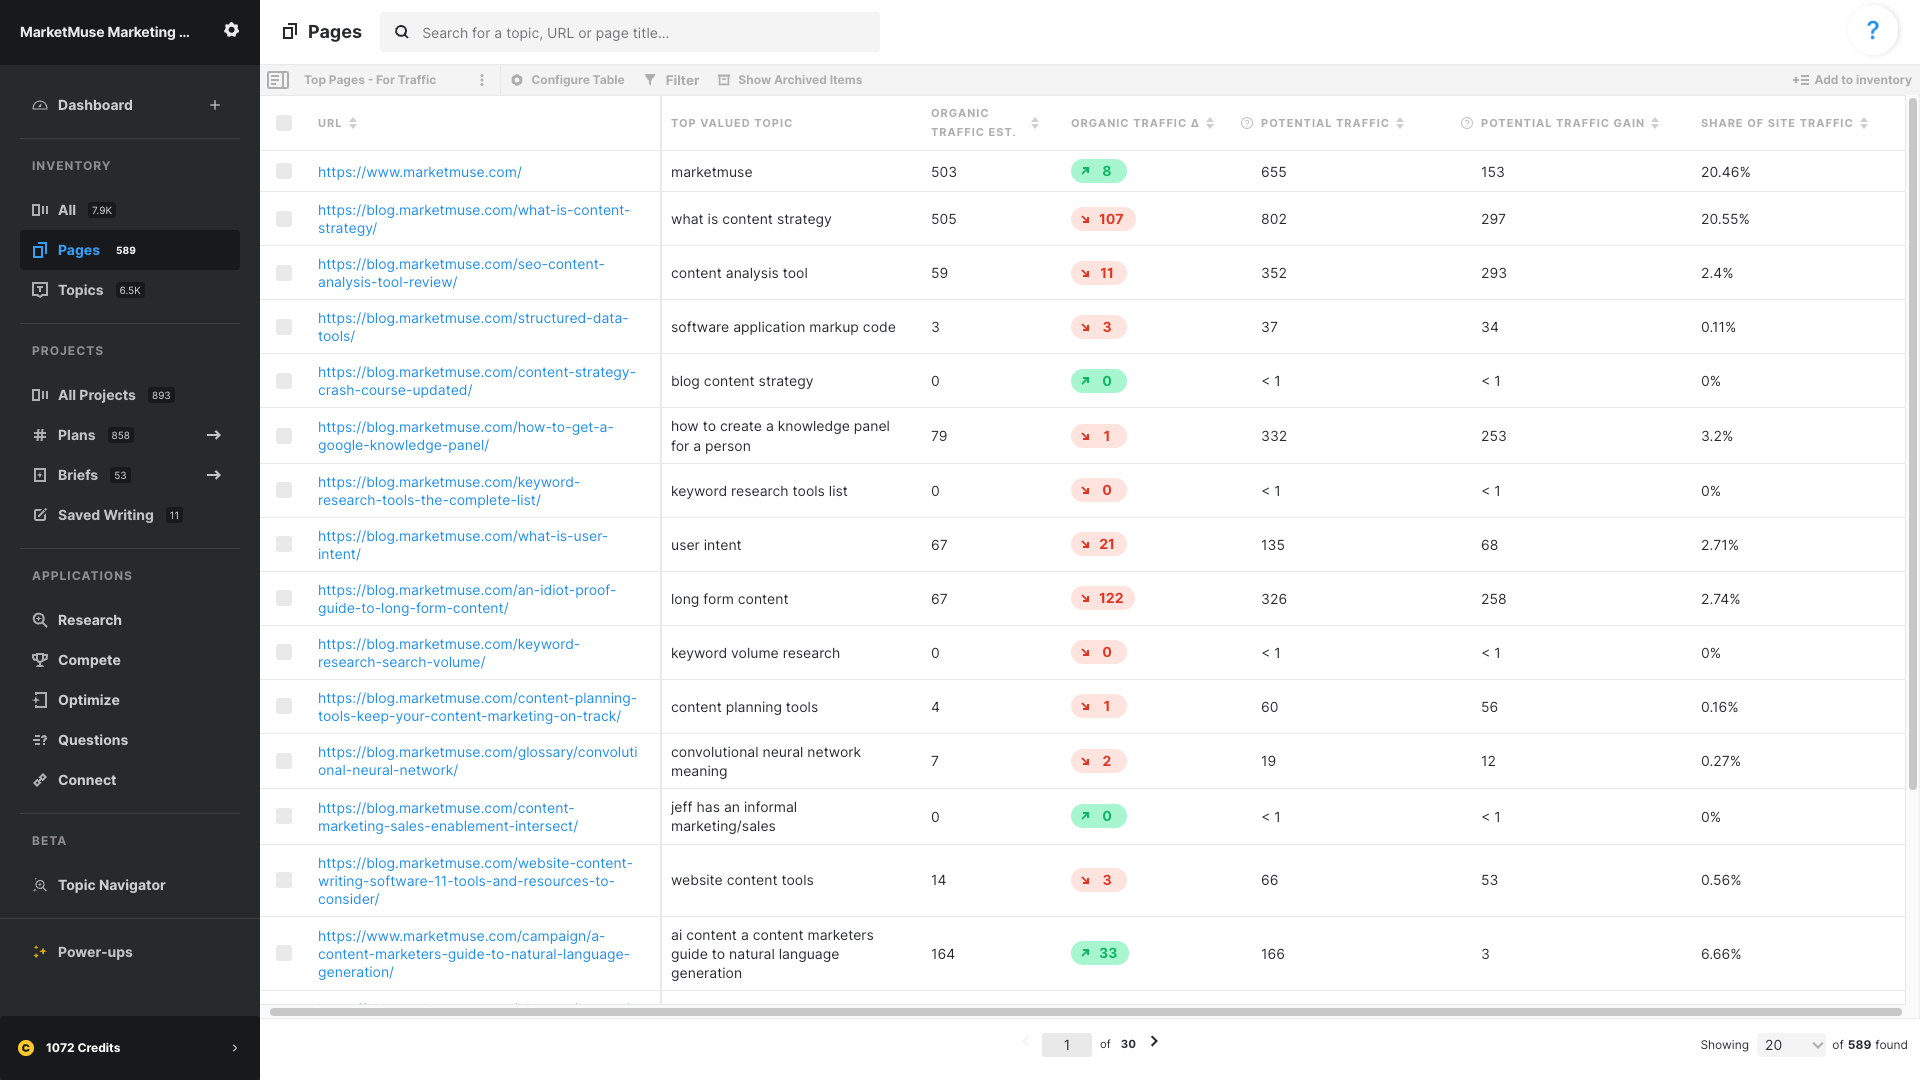Click the saved views panel icon

278,80
